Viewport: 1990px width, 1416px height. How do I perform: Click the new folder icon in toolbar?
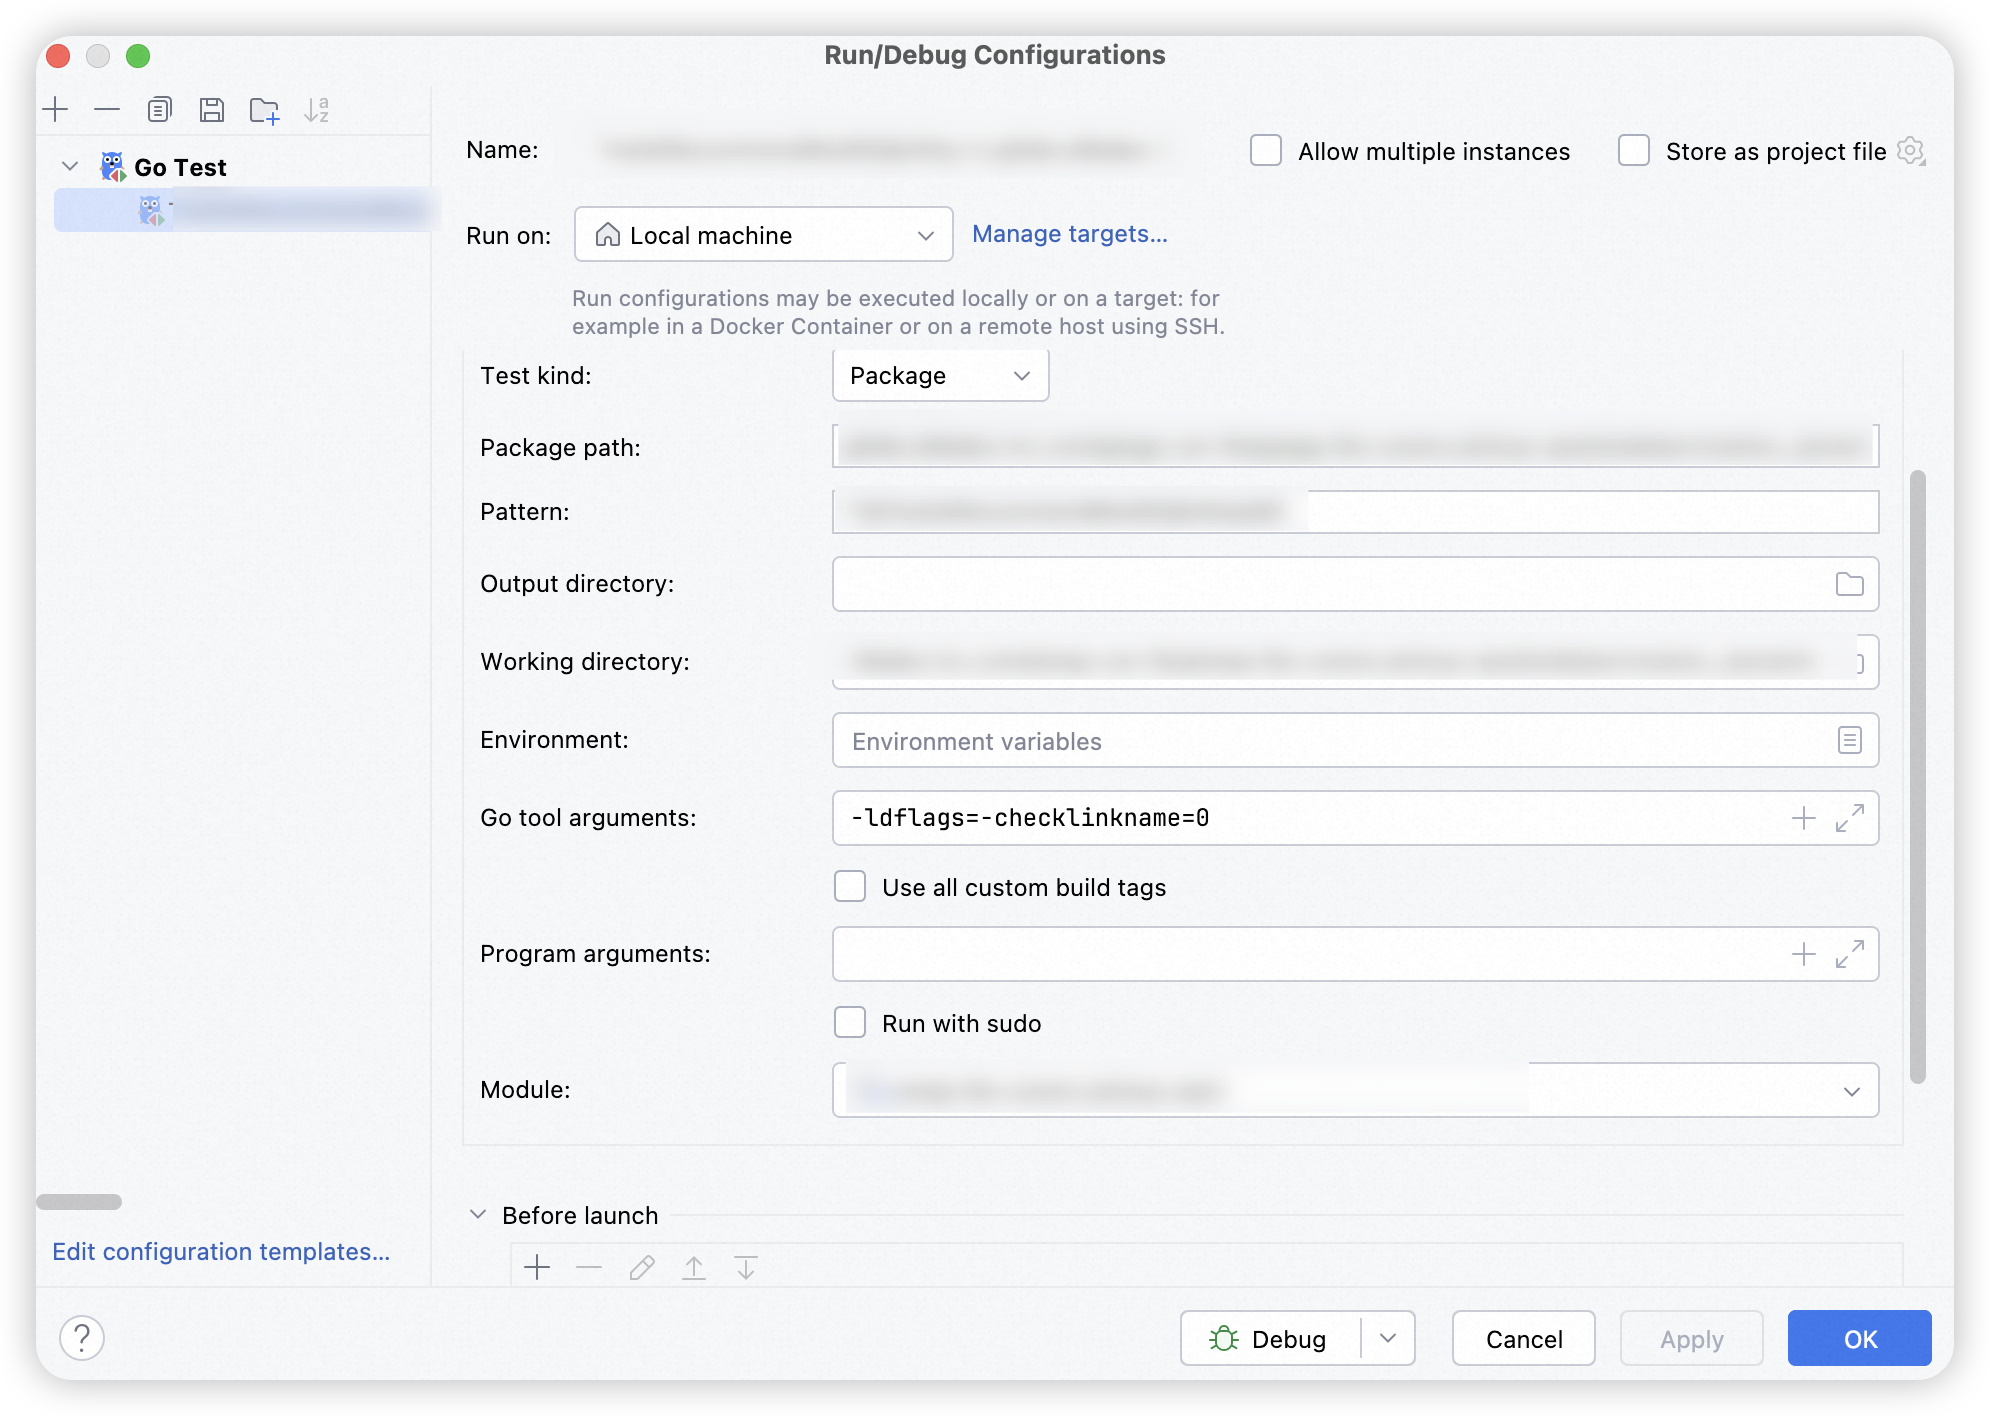pyautogui.click(x=264, y=109)
